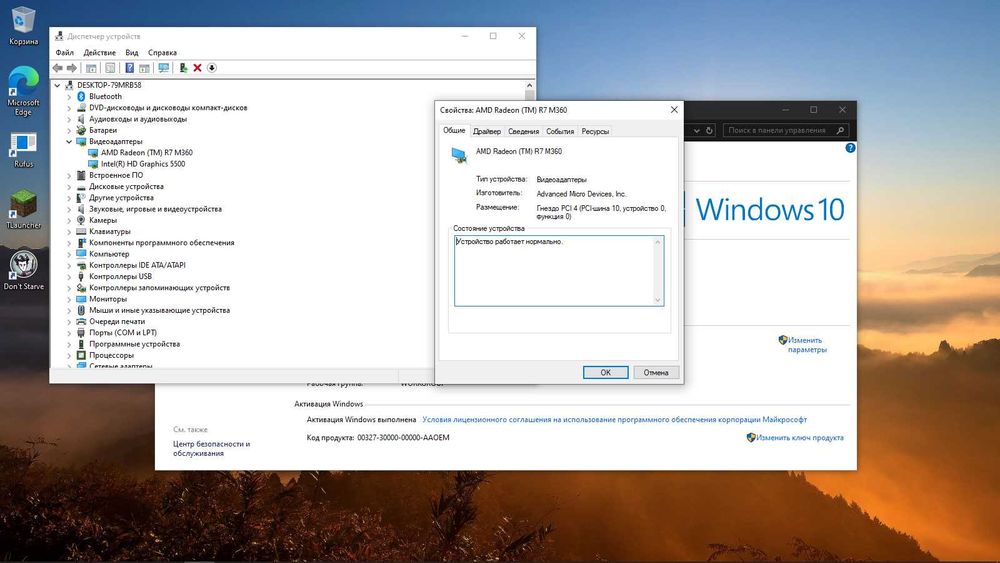Click the Камеры webcam icon
The height and width of the screenshot is (563, 1000).
point(81,220)
